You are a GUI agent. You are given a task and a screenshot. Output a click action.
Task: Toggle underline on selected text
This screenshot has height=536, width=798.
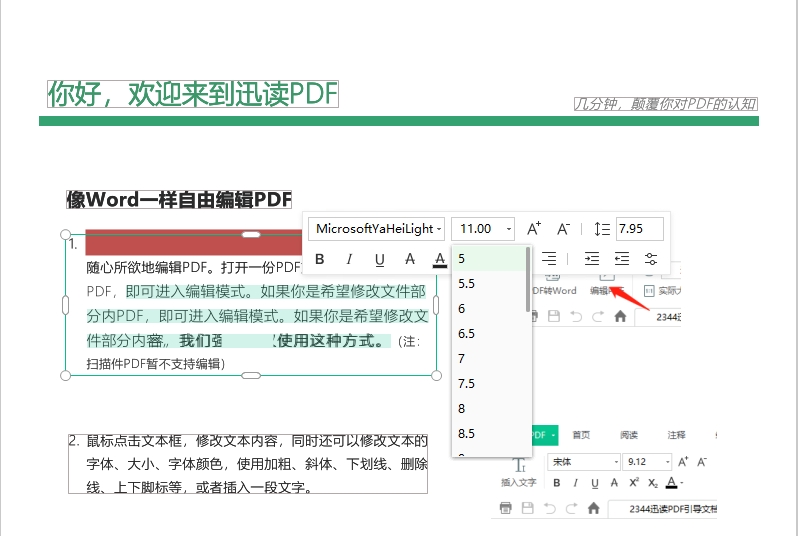coord(379,260)
